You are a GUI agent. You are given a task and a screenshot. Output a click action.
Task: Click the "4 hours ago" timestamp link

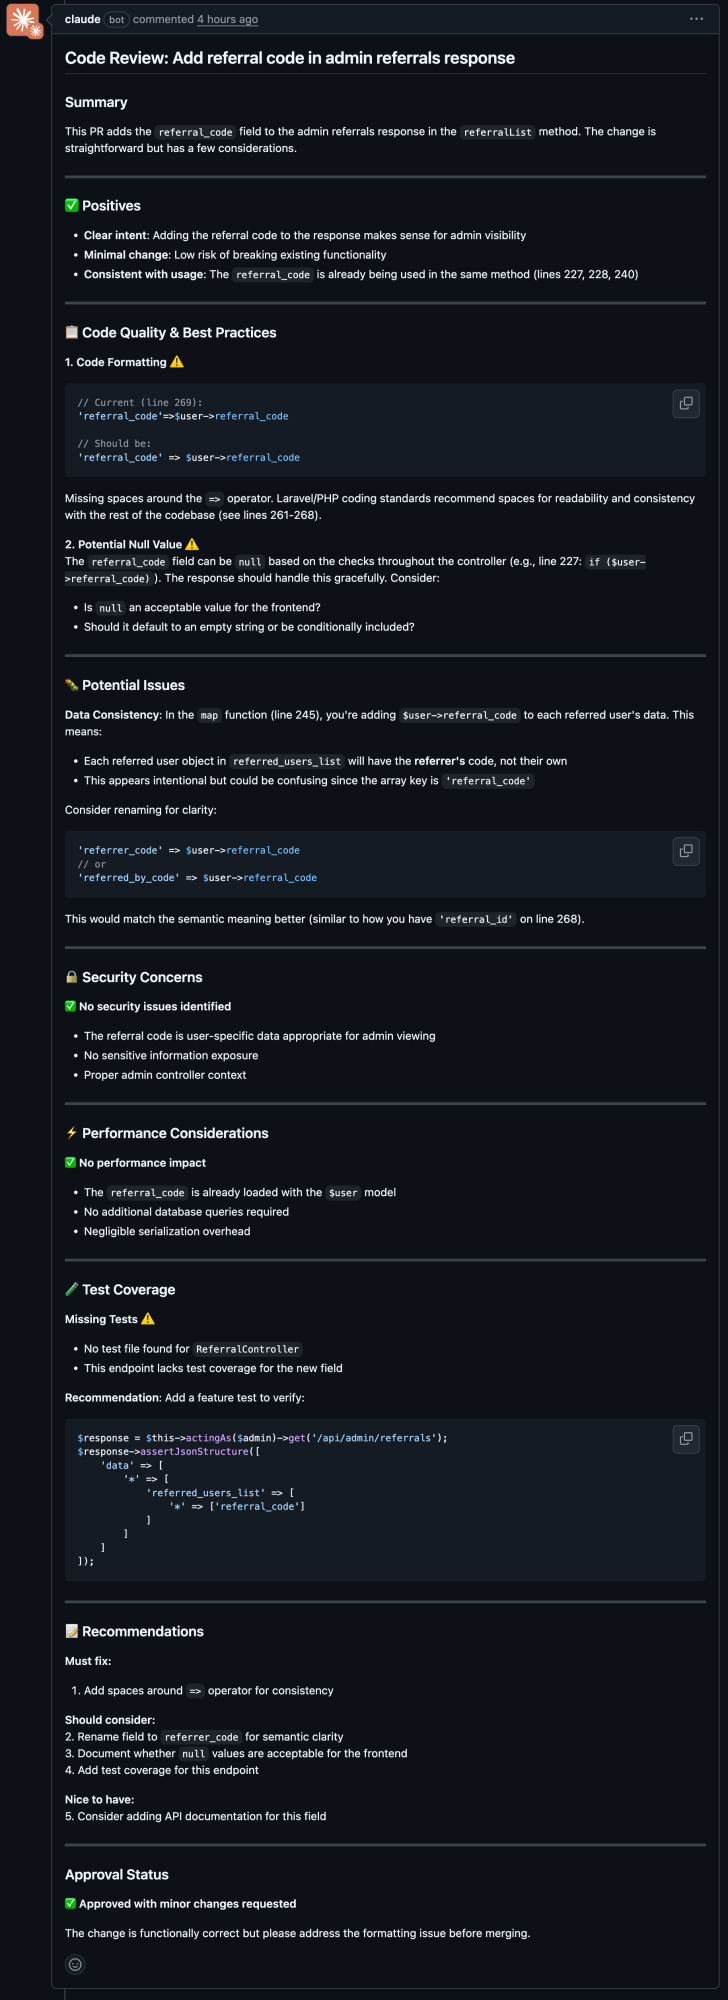(x=227, y=19)
